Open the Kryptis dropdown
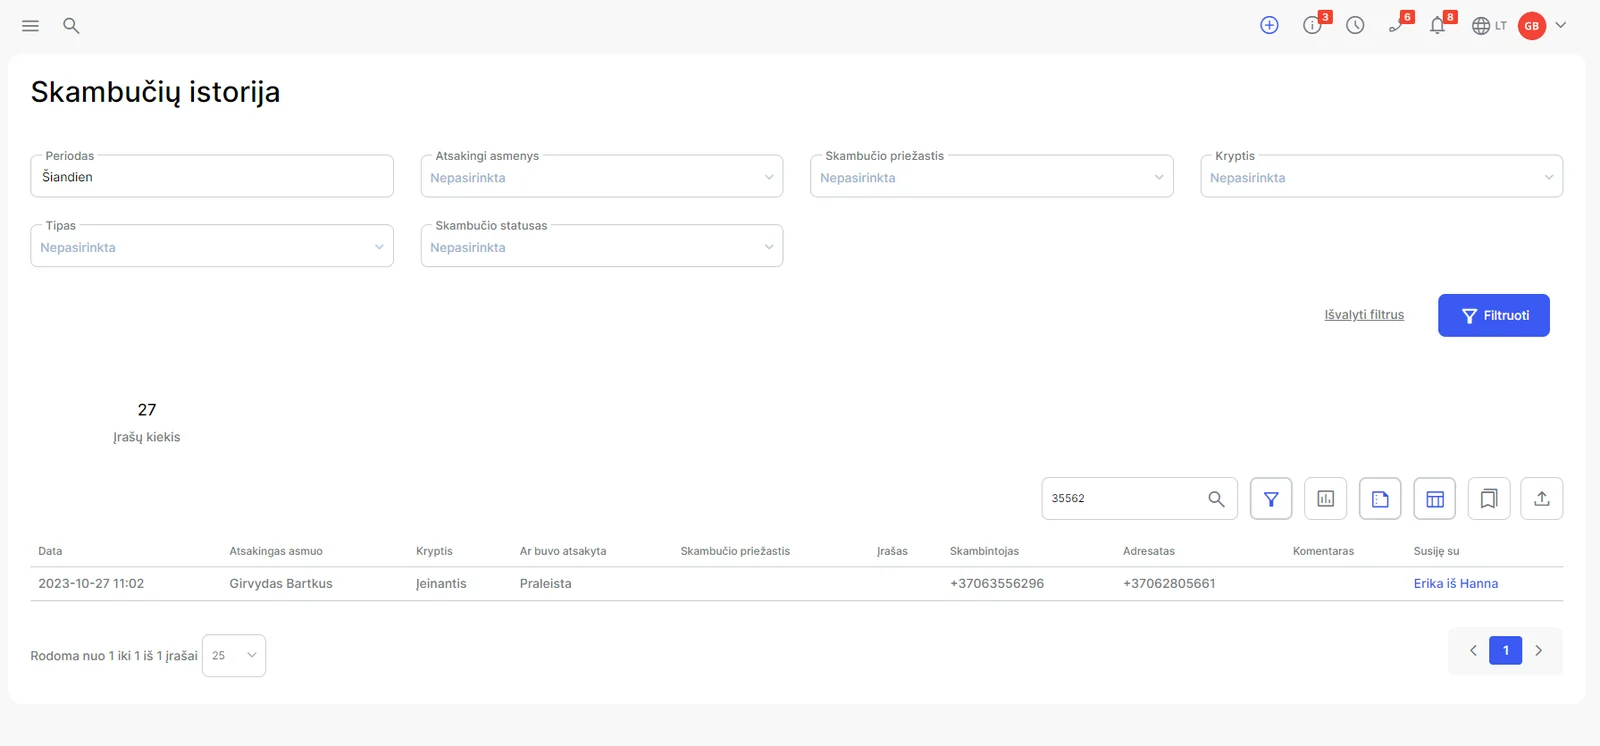Screen dimensions: 1600x746 pos(1382,176)
